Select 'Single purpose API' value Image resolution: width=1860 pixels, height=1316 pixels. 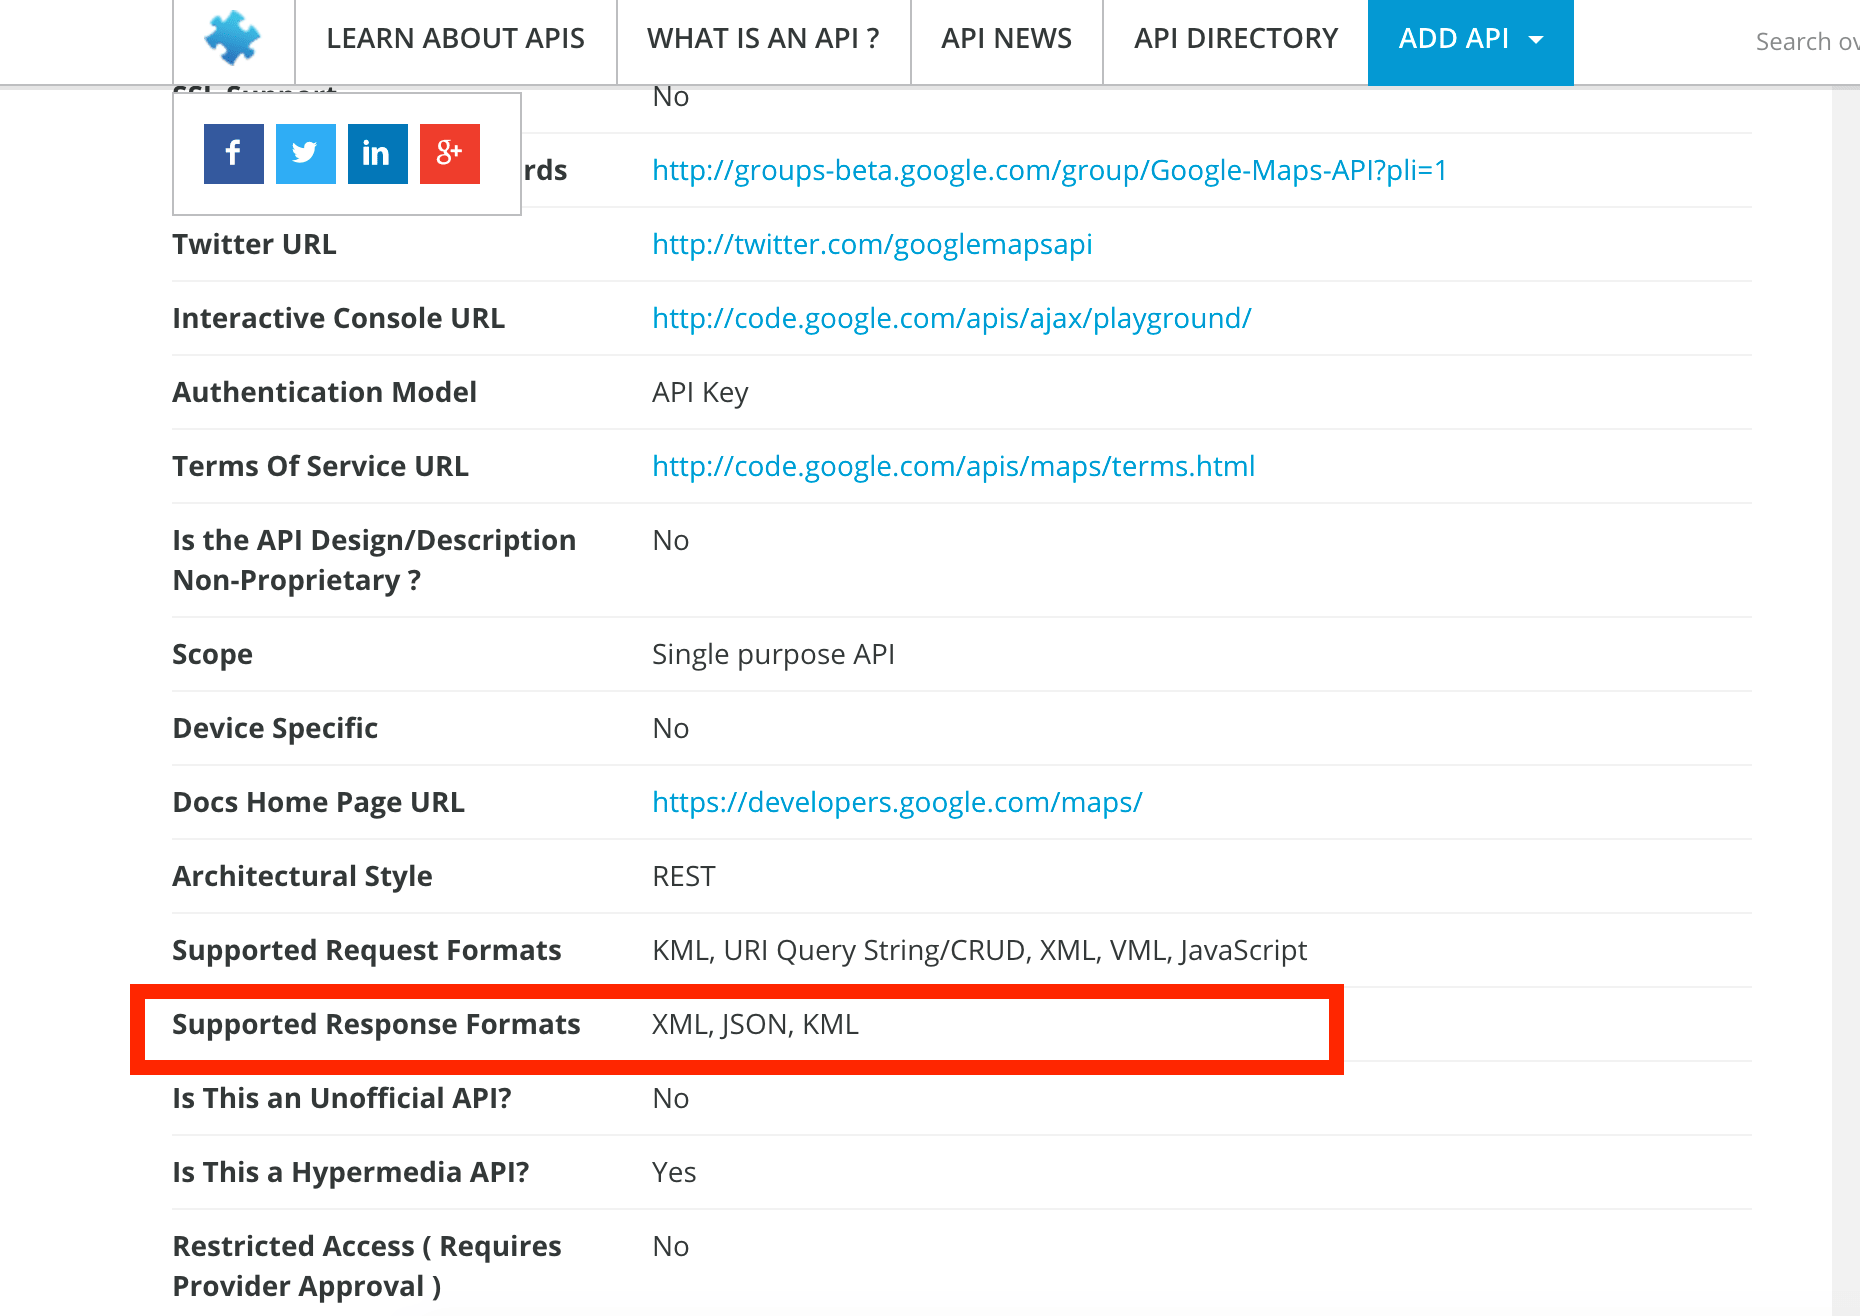[x=773, y=654]
